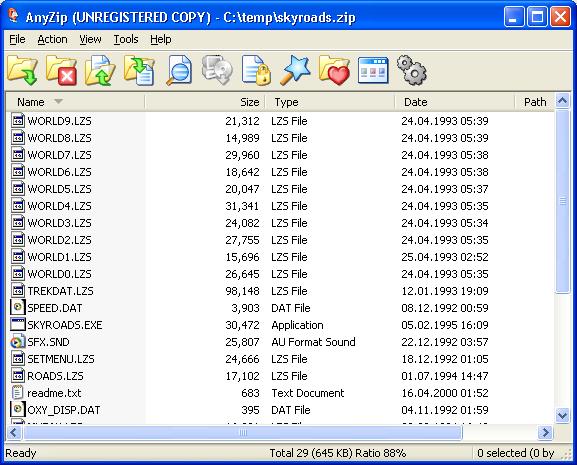
Task: Select file name WORLD7.LZS
Action: [x=60, y=155]
